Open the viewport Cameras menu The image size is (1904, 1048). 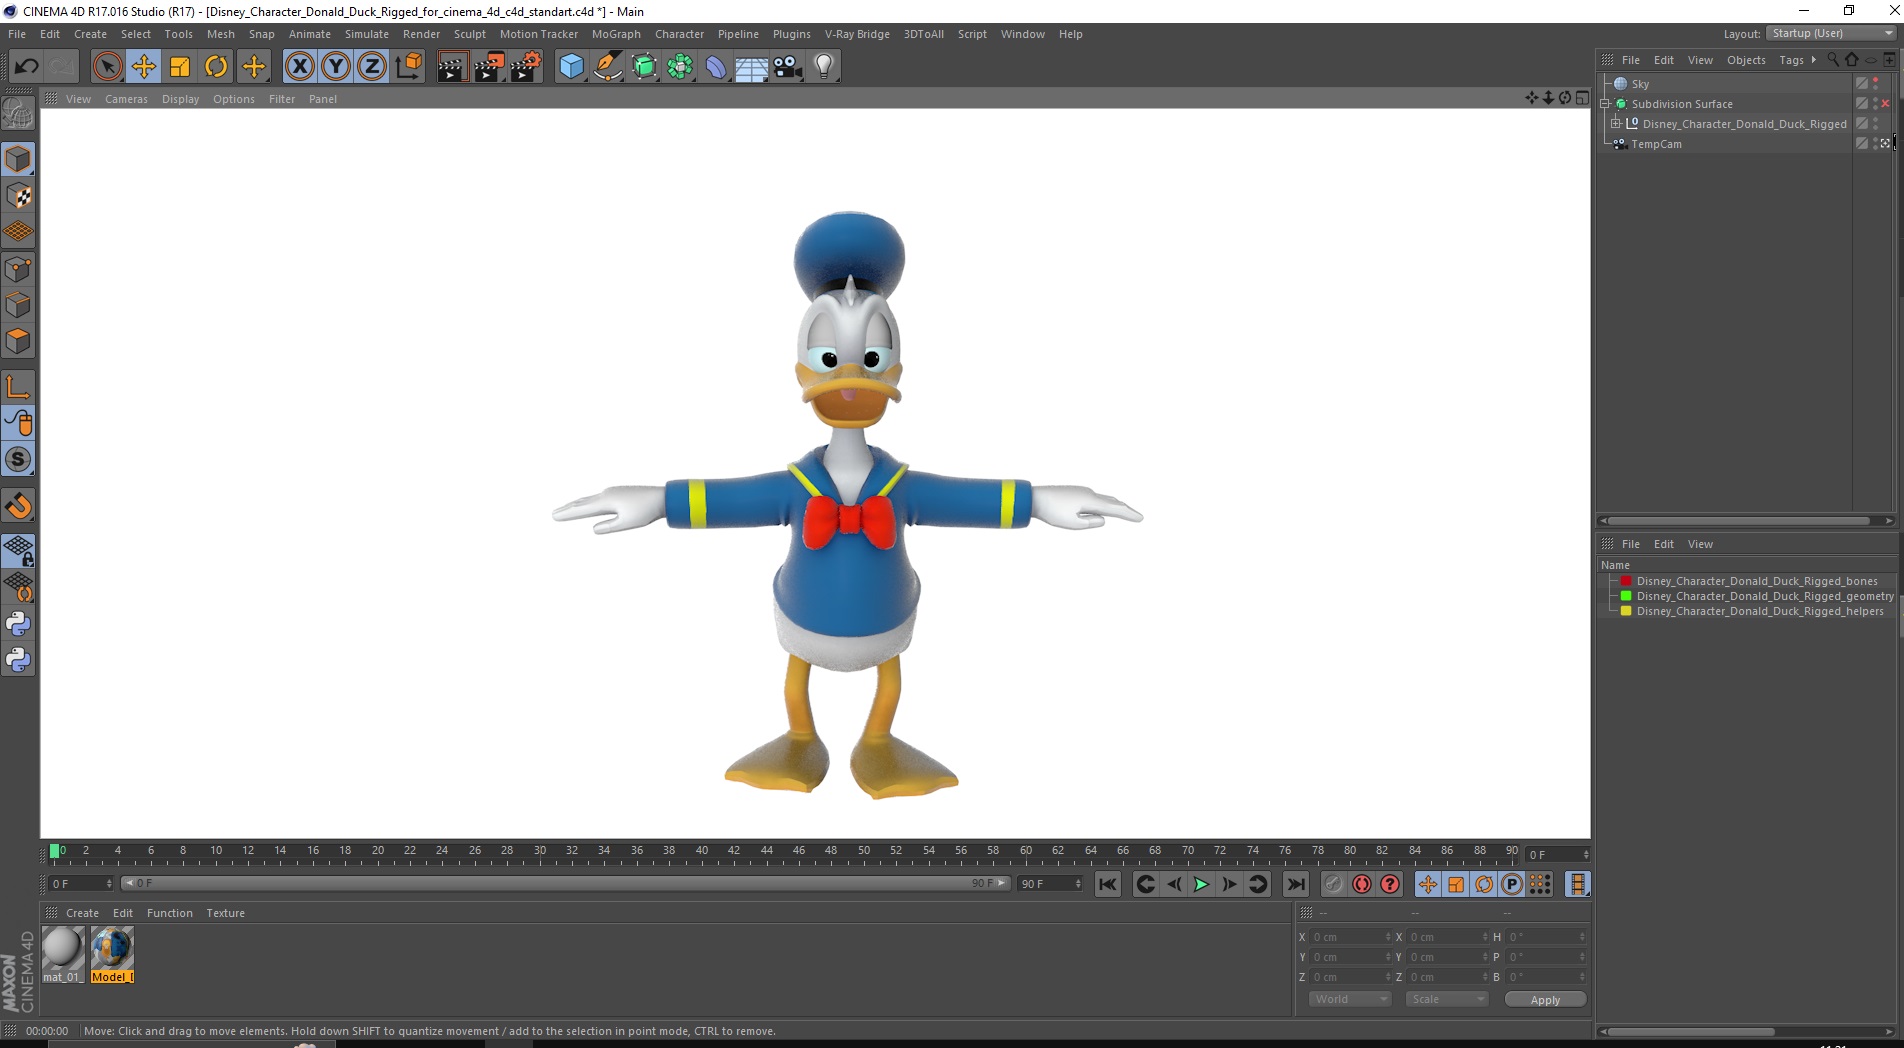[x=126, y=99]
